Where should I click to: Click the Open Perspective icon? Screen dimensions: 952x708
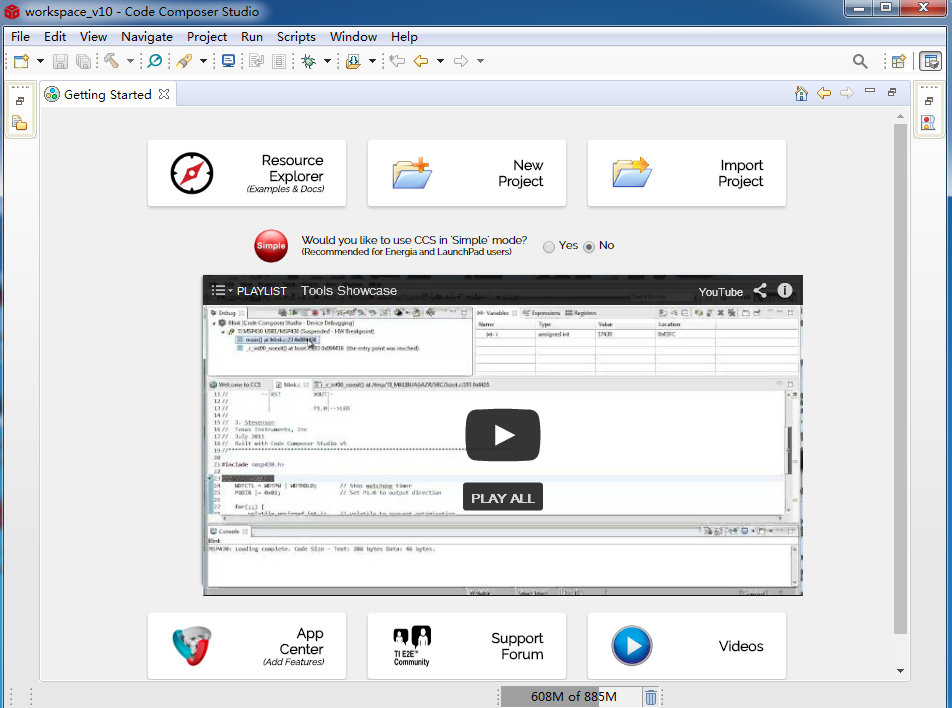899,61
